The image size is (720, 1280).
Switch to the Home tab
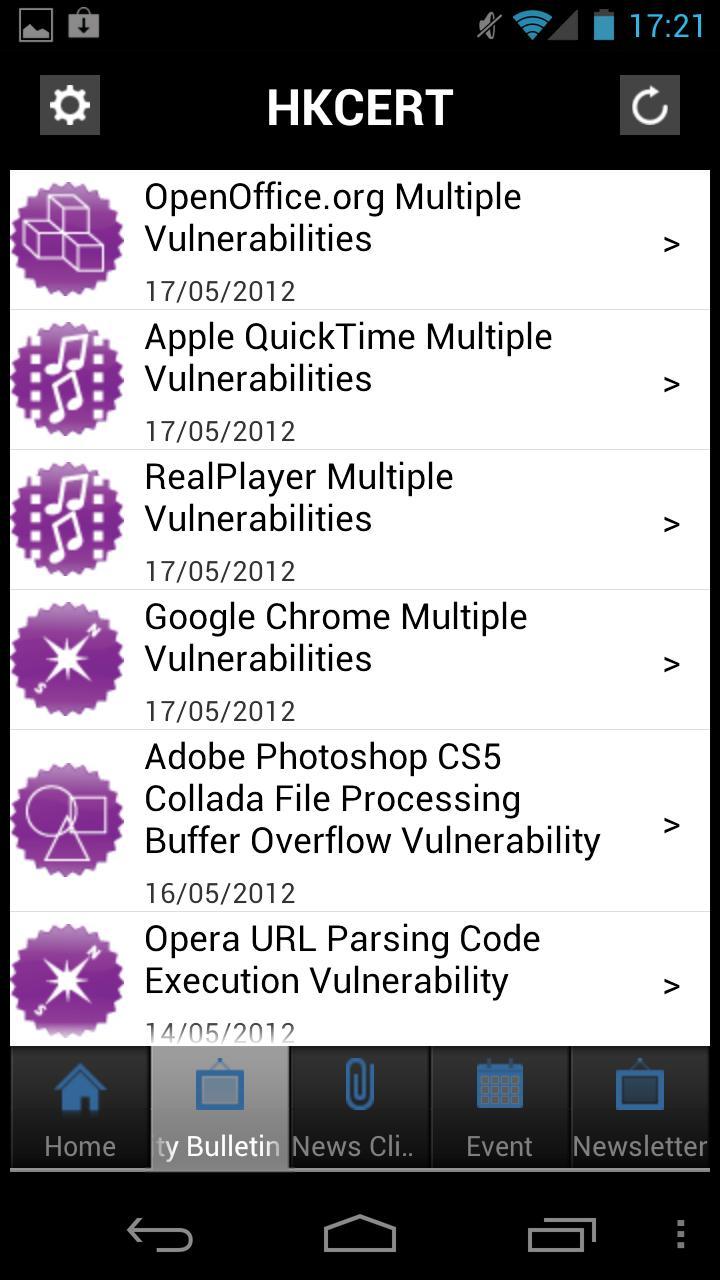pos(80,1108)
